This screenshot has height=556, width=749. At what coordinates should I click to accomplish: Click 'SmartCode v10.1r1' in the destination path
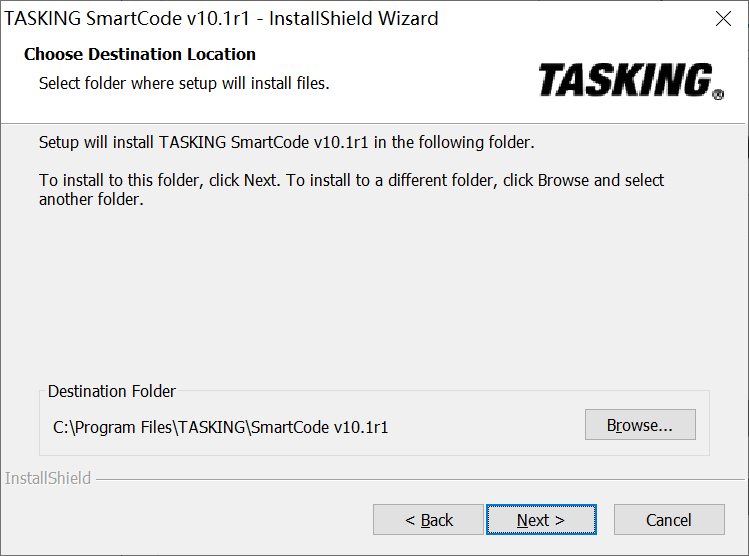(x=319, y=427)
